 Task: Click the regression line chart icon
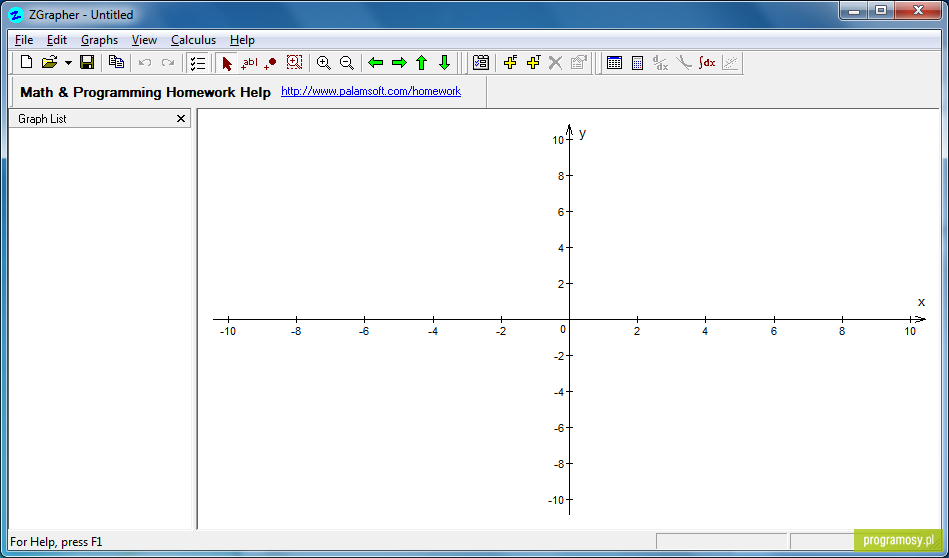click(x=730, y=62)
